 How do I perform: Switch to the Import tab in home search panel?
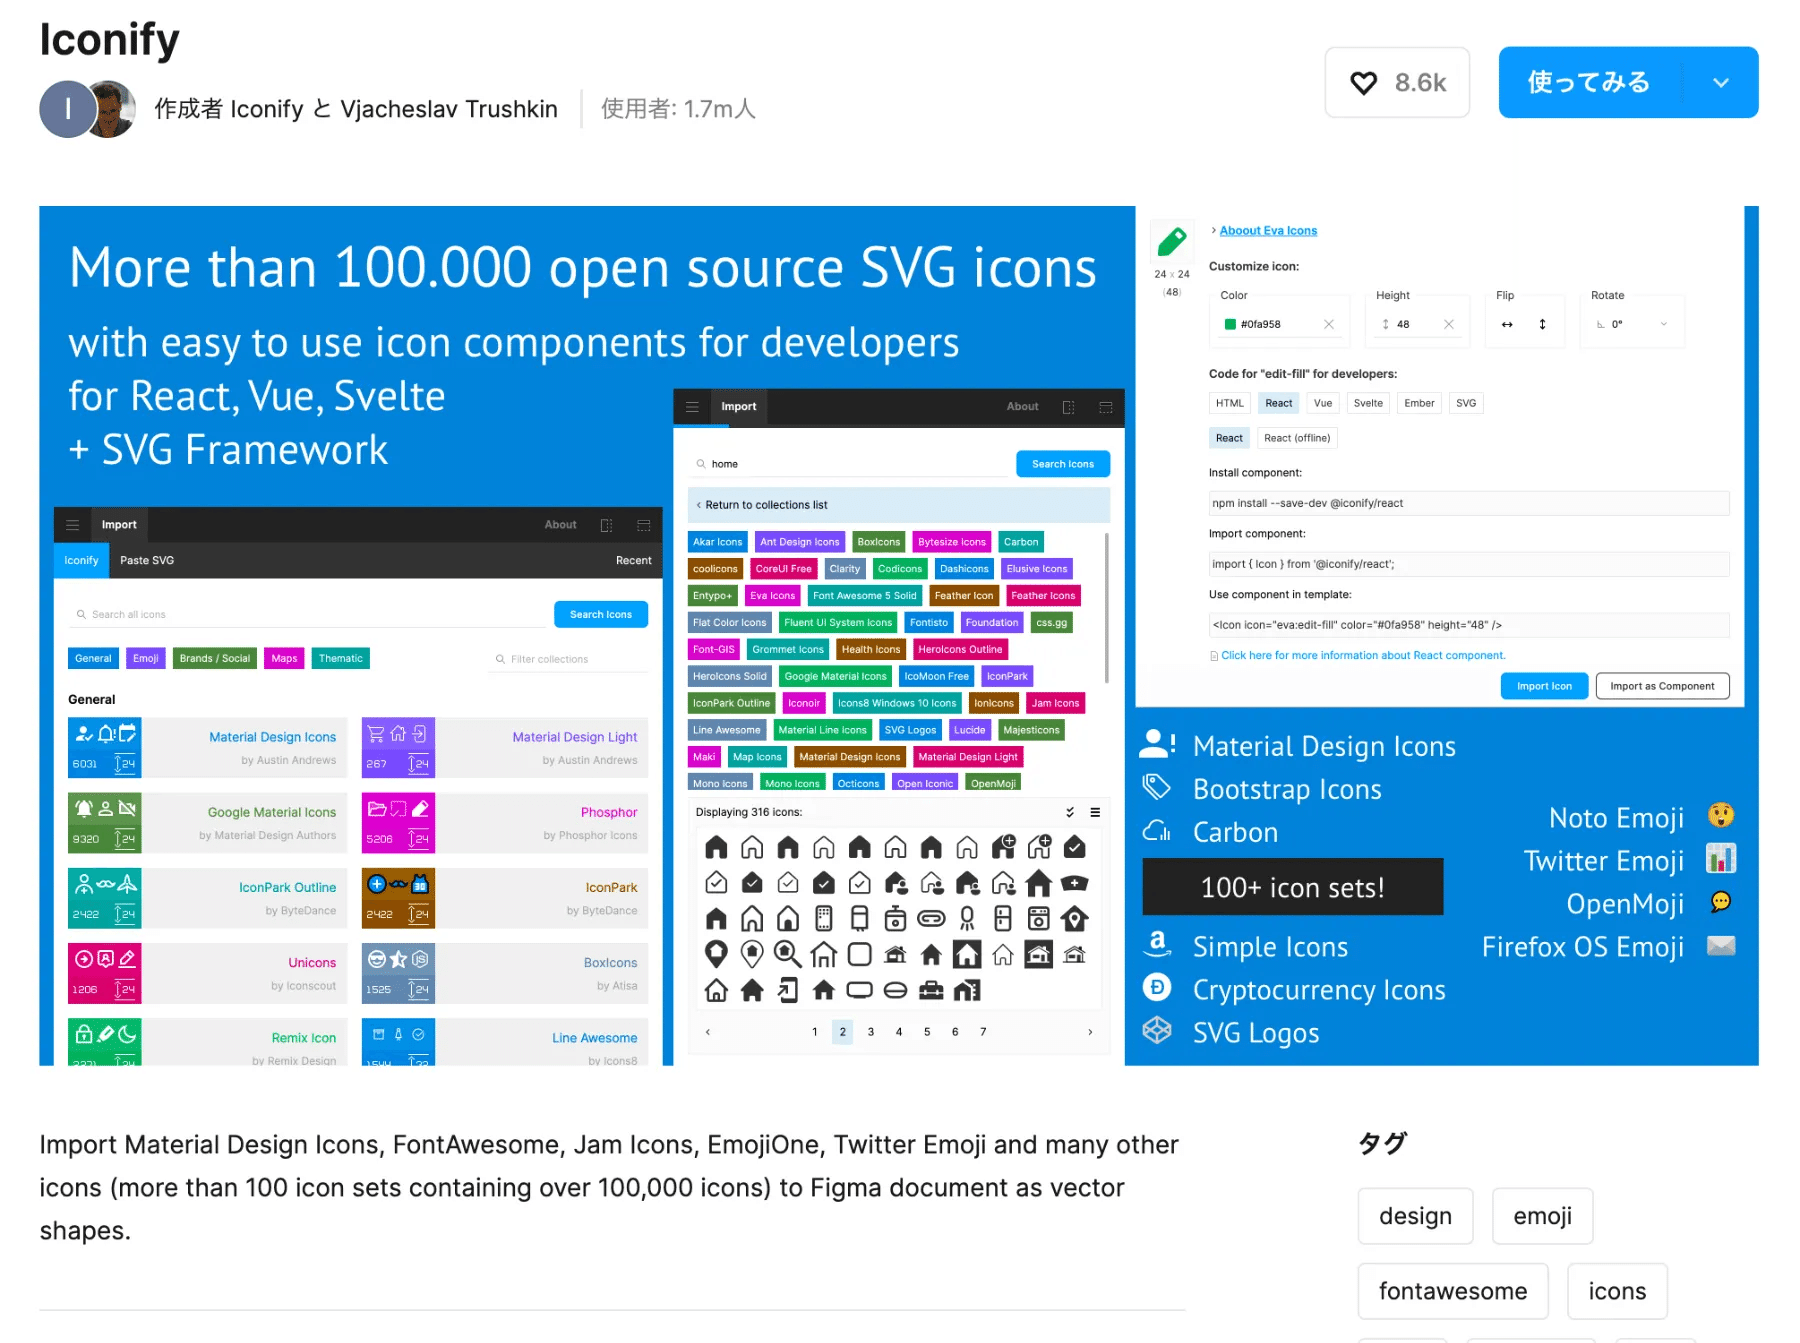(739, 407)
